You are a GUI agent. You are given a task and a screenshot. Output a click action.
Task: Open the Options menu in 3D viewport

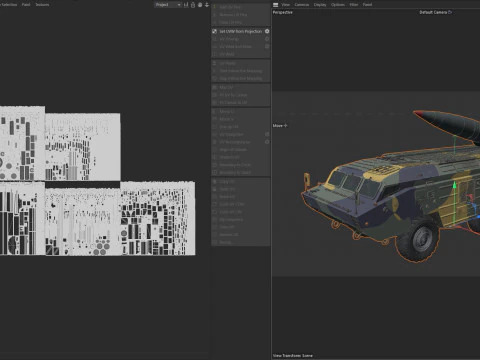tap(338, 5)
